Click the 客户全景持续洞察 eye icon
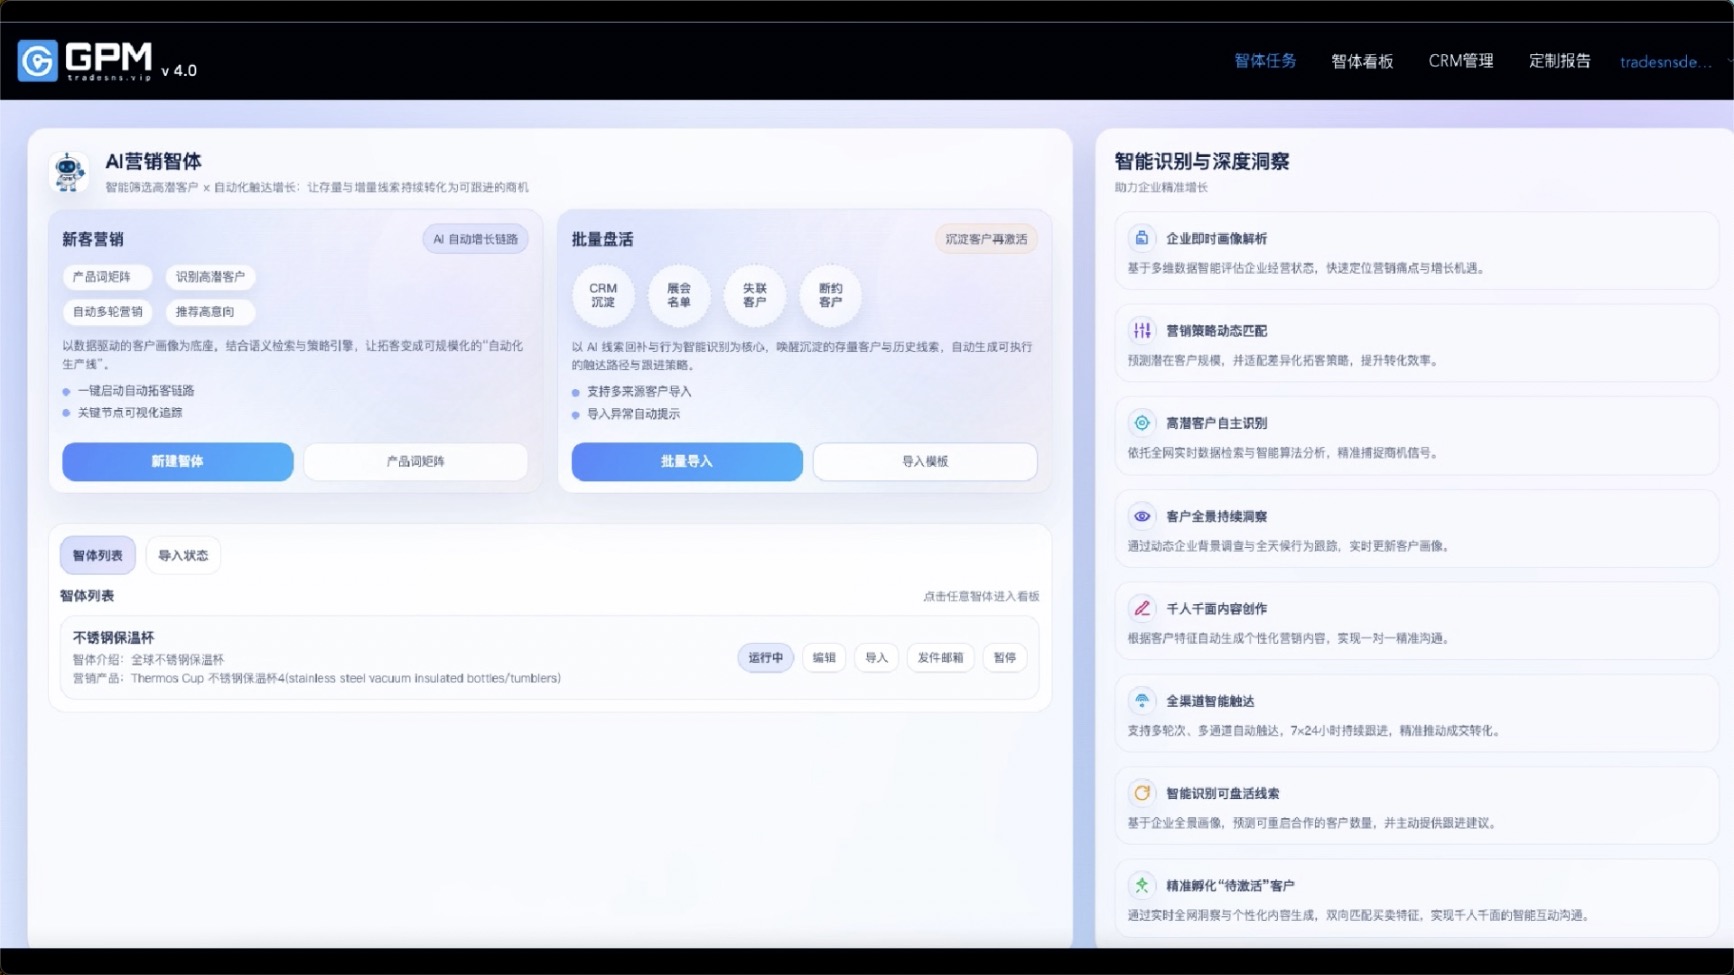1734x975 pixels. (1141, 516)
